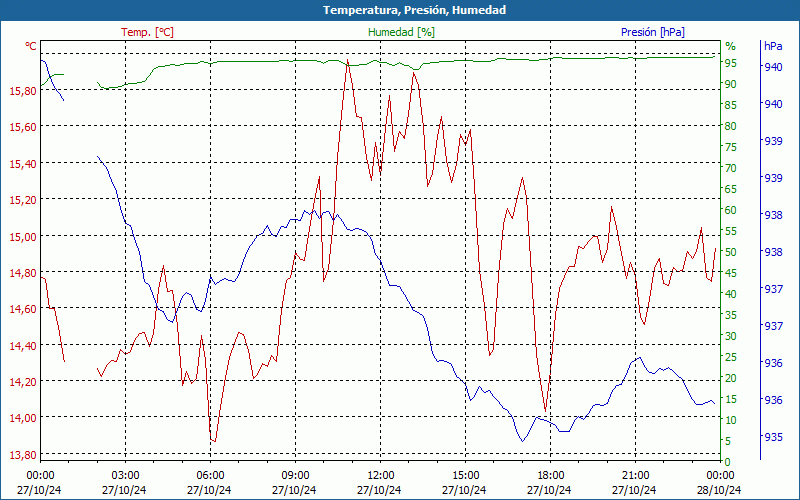Click the green '%' unit label

731,46
